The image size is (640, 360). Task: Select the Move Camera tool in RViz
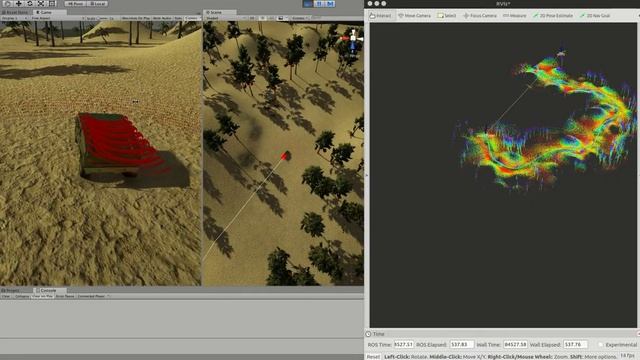[415, 16]
